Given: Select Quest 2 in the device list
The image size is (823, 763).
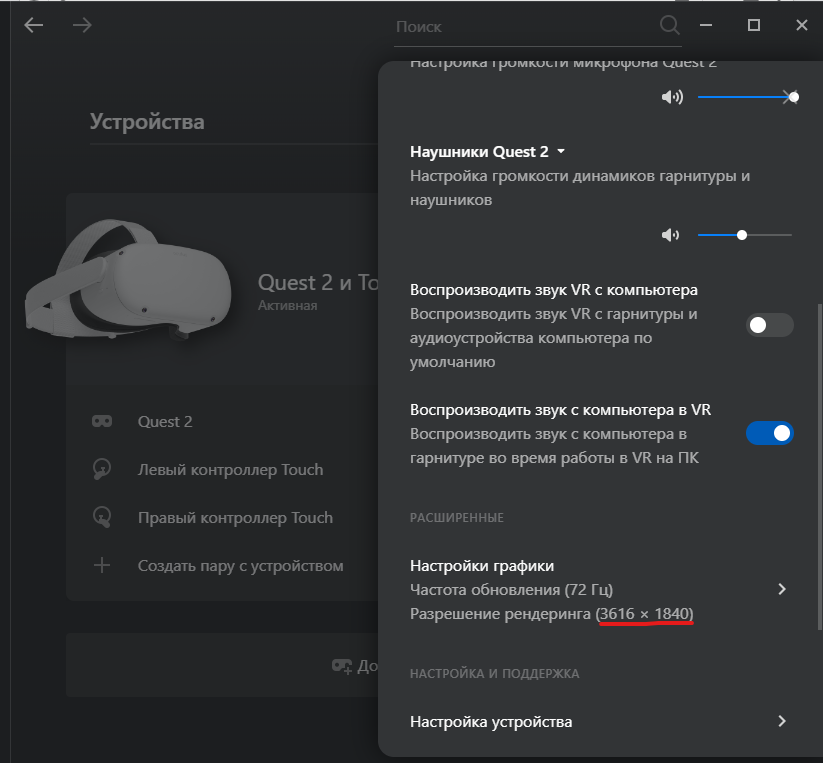Looking at the screenshot, I should click(165, 422).
